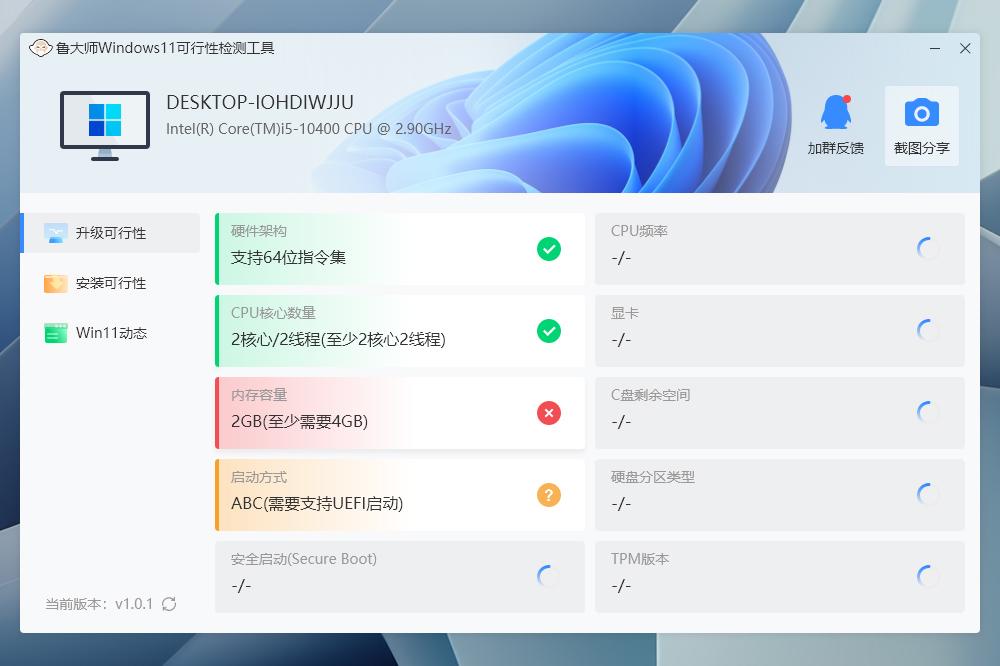Click the 硬盘分区类型 label

click(x=652, y=477)
